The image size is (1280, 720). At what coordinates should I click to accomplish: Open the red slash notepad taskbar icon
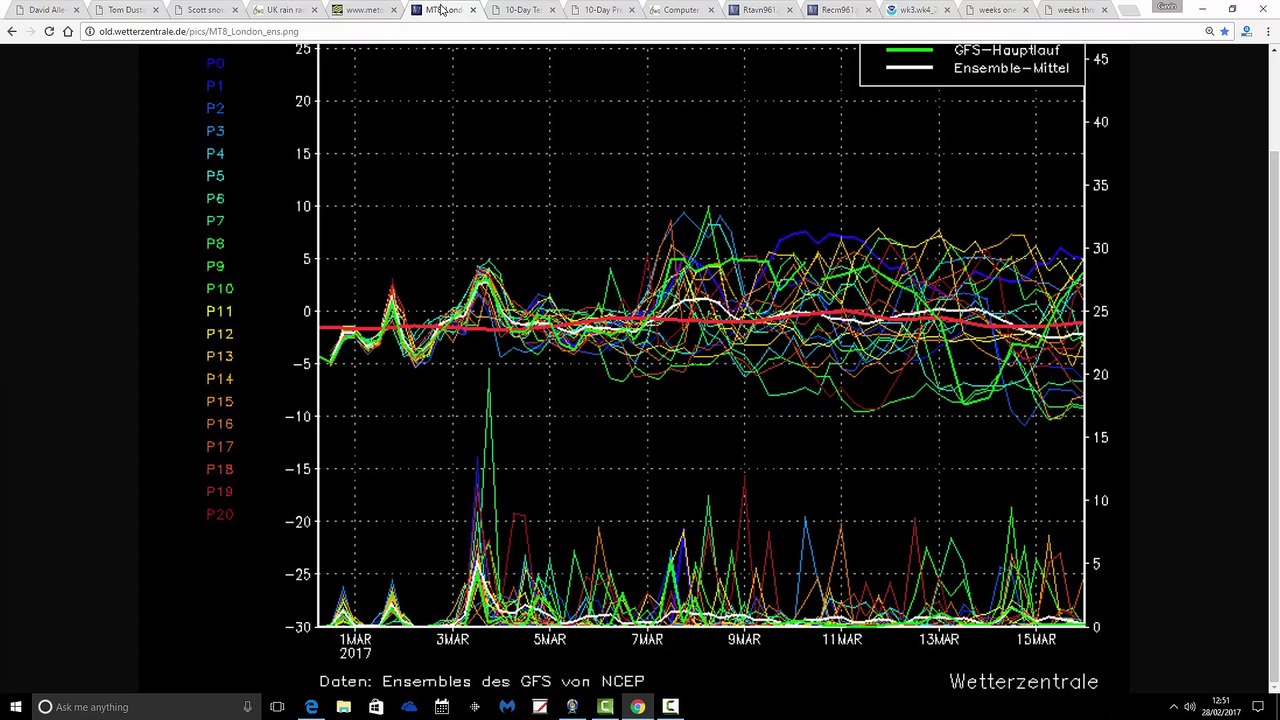pos(540,707)
